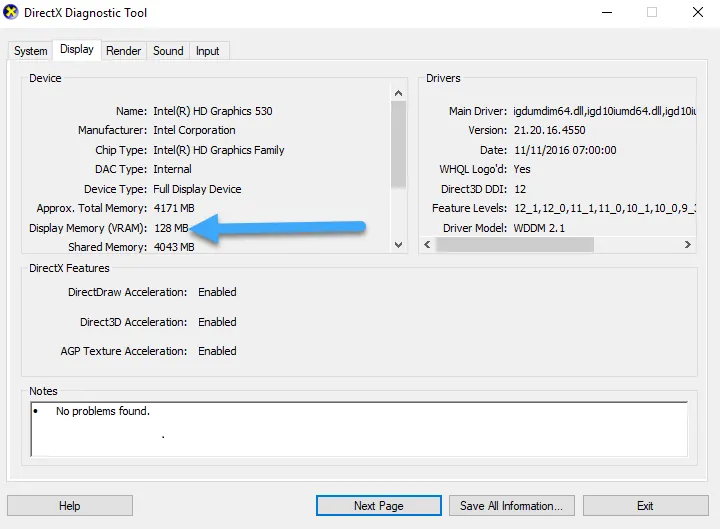Click Drivers panel scroll left arrow
Image resolution: width=720 pixels, height=529 pixels.
coord(427,244)
